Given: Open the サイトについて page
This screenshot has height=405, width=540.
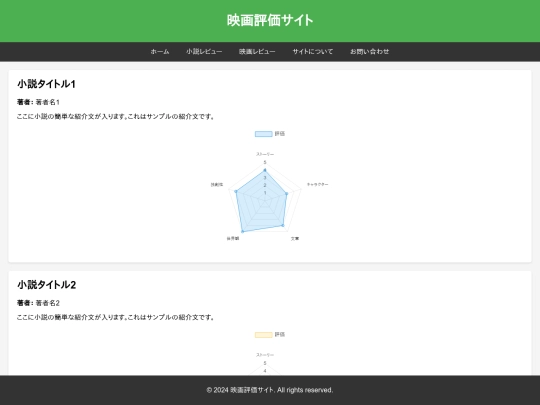Looking at the screenshot, I should (x=313, y=52).
